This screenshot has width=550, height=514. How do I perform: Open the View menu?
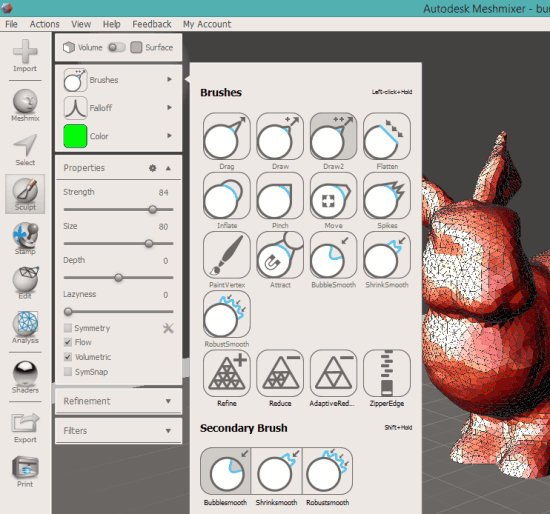81,24
